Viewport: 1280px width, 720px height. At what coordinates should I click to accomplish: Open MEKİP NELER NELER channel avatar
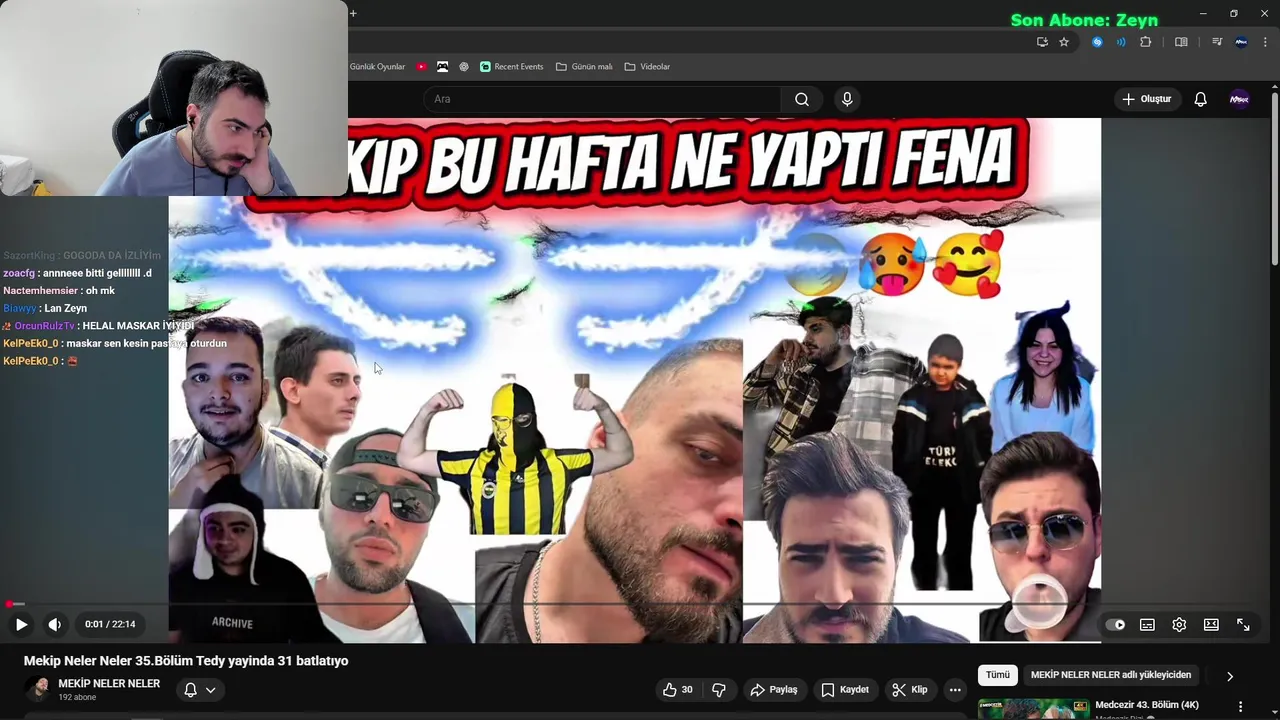37,689
